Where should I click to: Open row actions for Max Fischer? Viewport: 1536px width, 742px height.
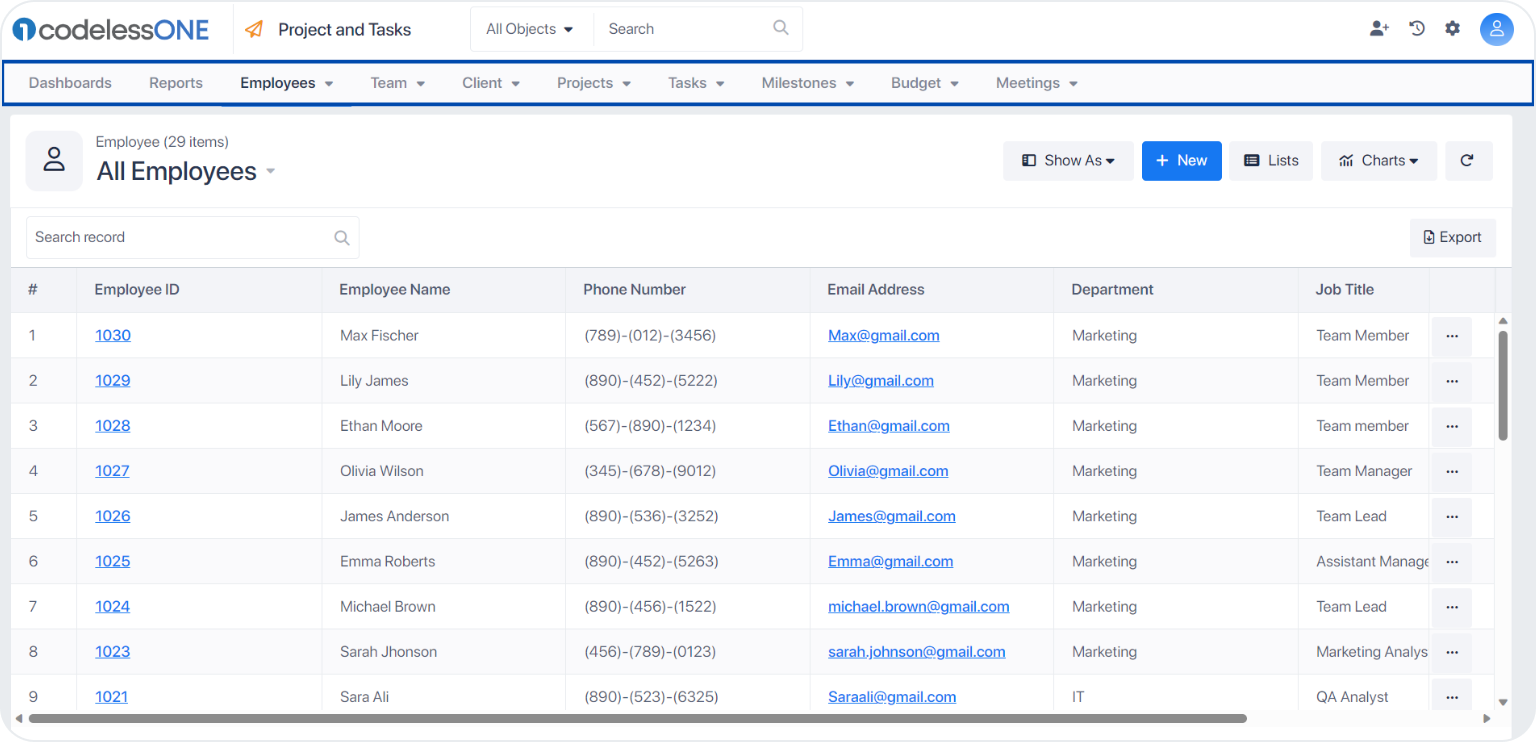[x=1452, y=336]
